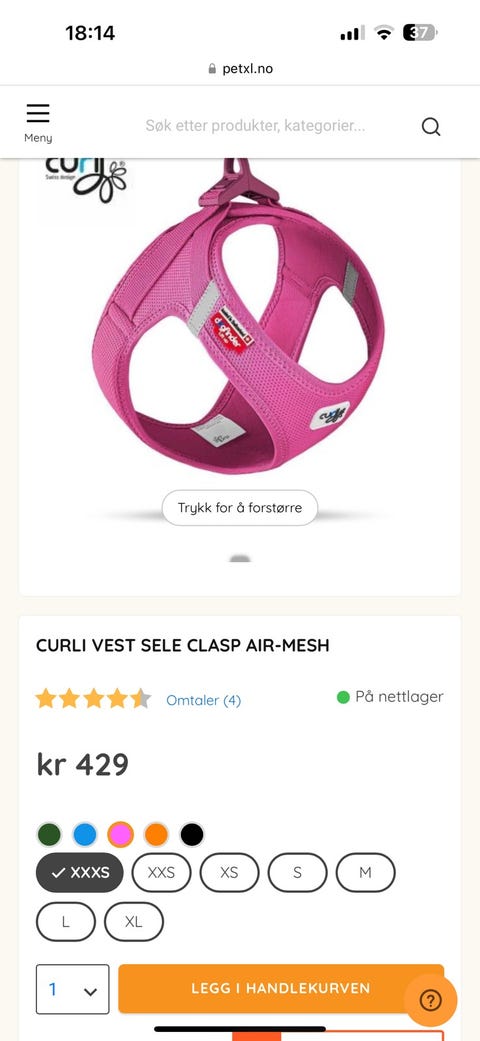Select size L option

[x=65, y=921]
